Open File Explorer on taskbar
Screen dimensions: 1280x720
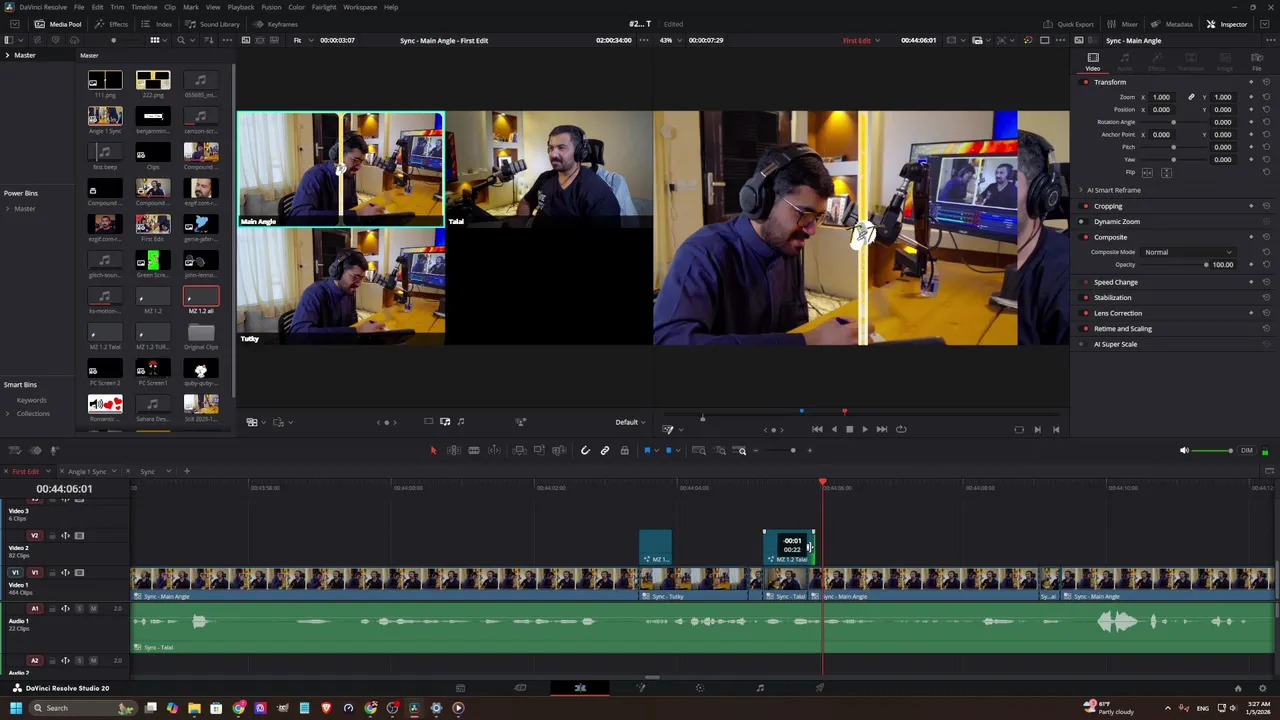point(194,708)
